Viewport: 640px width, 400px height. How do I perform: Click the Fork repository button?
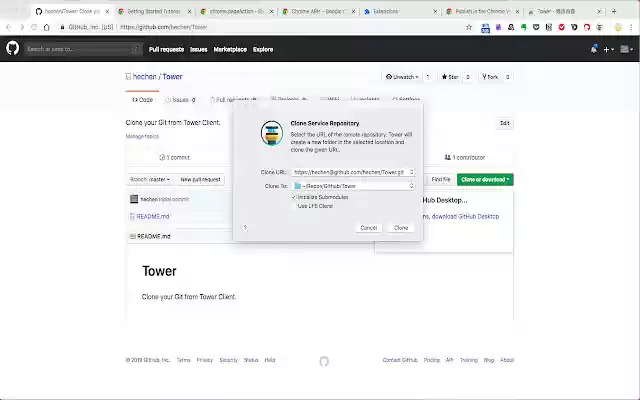pyautogui.click(x=490, y=77)
